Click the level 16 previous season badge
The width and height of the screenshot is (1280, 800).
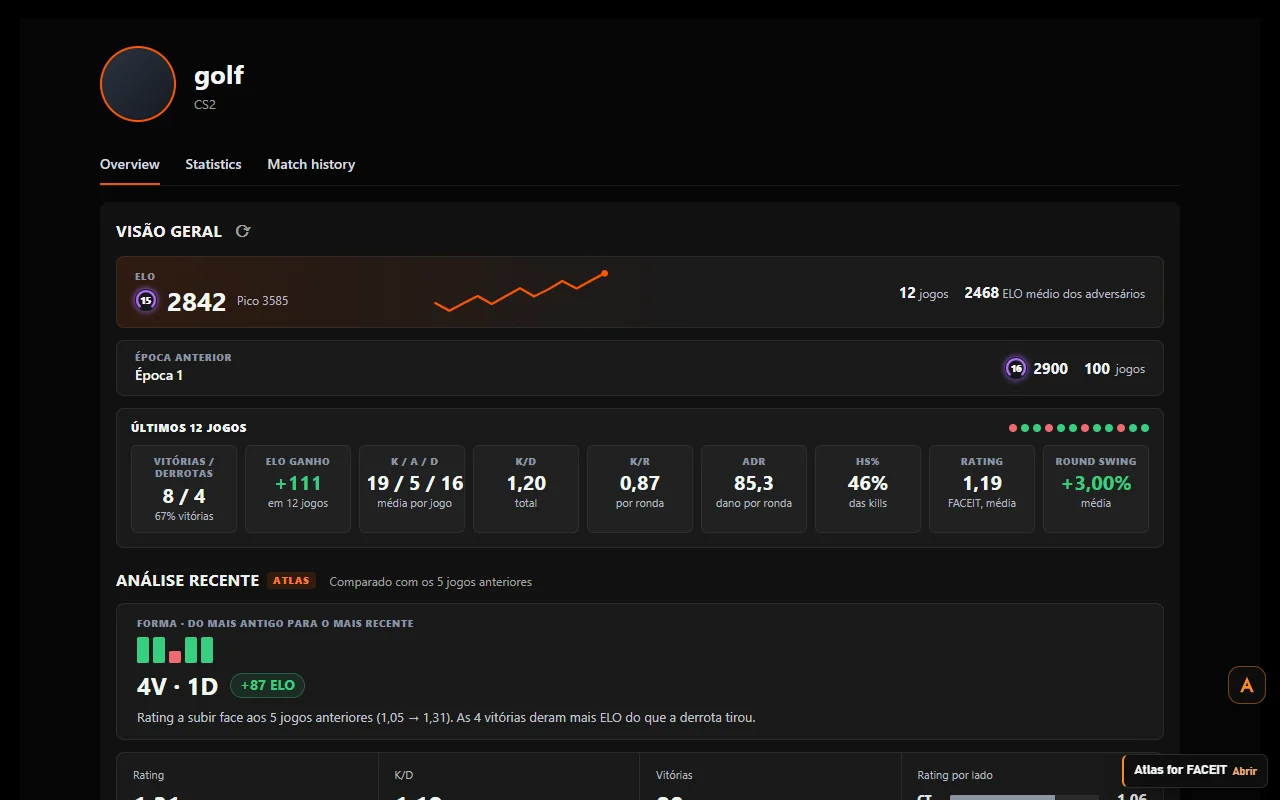click(x=1016, y=369)
